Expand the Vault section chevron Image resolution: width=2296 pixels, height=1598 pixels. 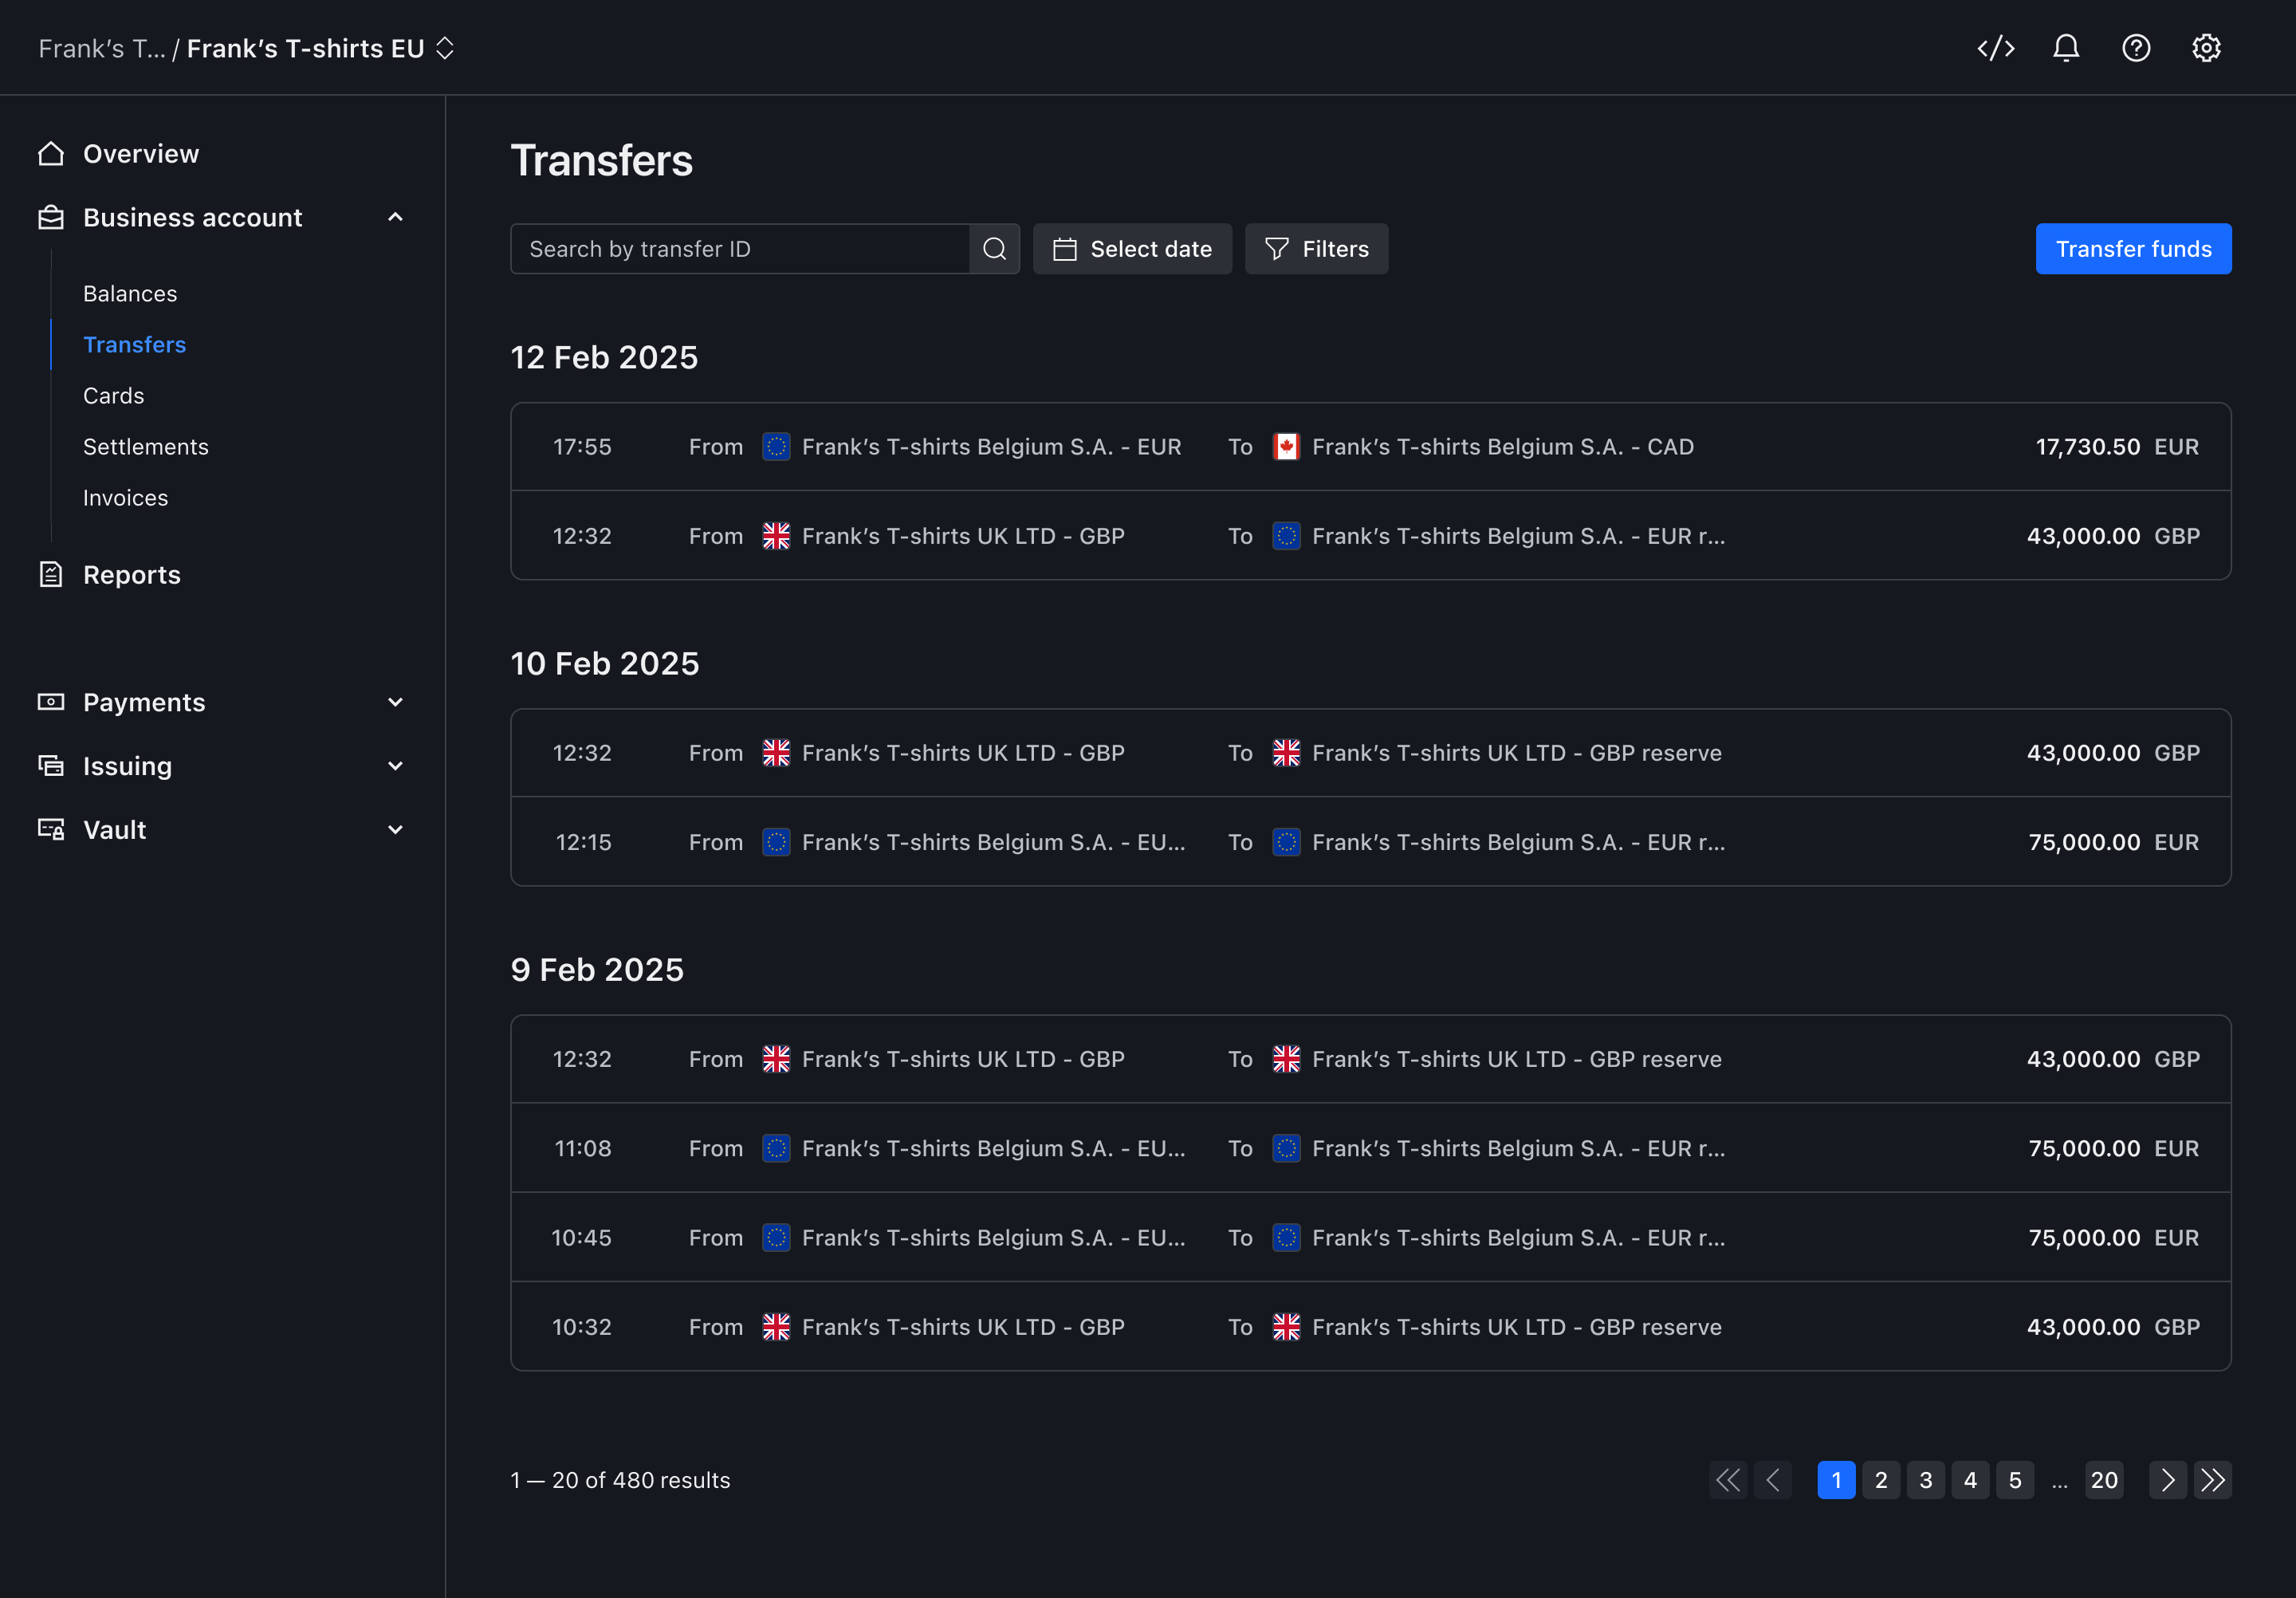point(395,830)
